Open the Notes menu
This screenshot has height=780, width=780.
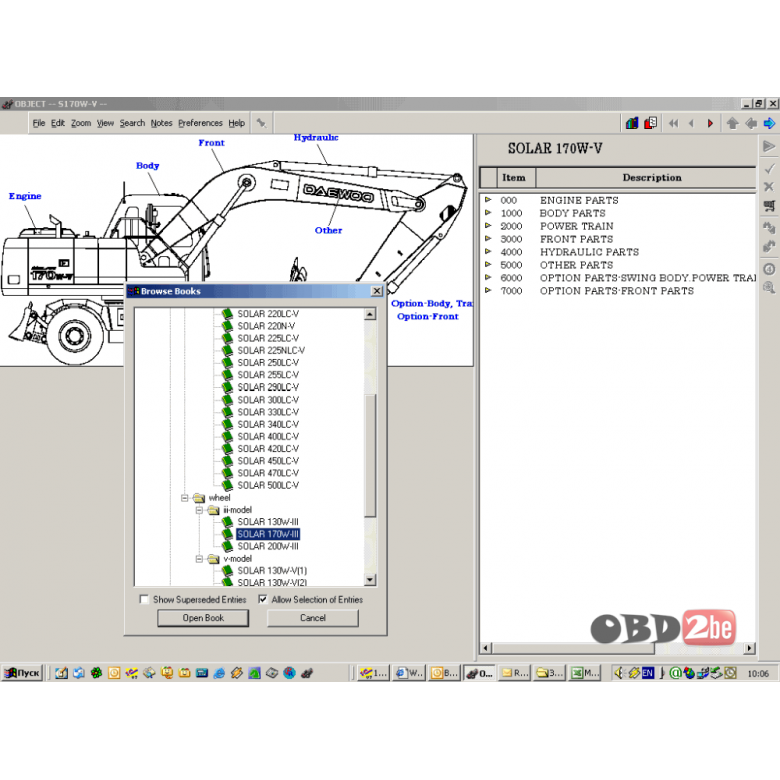pyautogui.click(x=161, y=123)
